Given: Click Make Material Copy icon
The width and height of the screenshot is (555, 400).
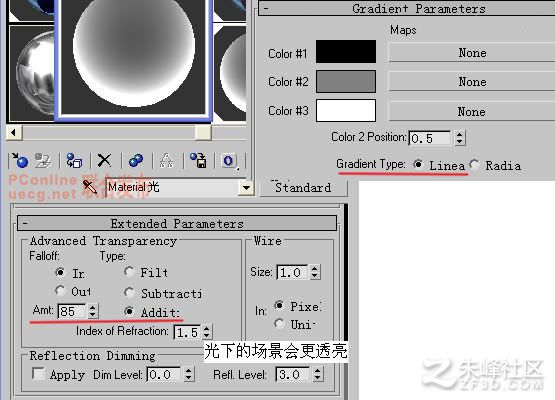Looking at the screenshot, I should click(136, 161).
